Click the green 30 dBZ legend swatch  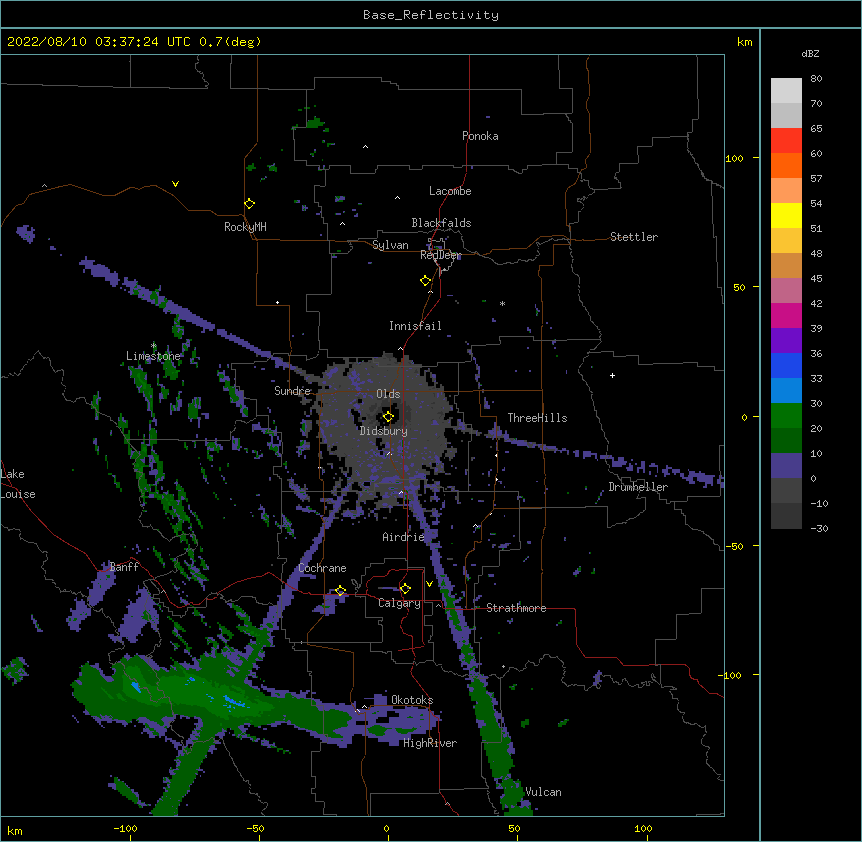[786, 416]
